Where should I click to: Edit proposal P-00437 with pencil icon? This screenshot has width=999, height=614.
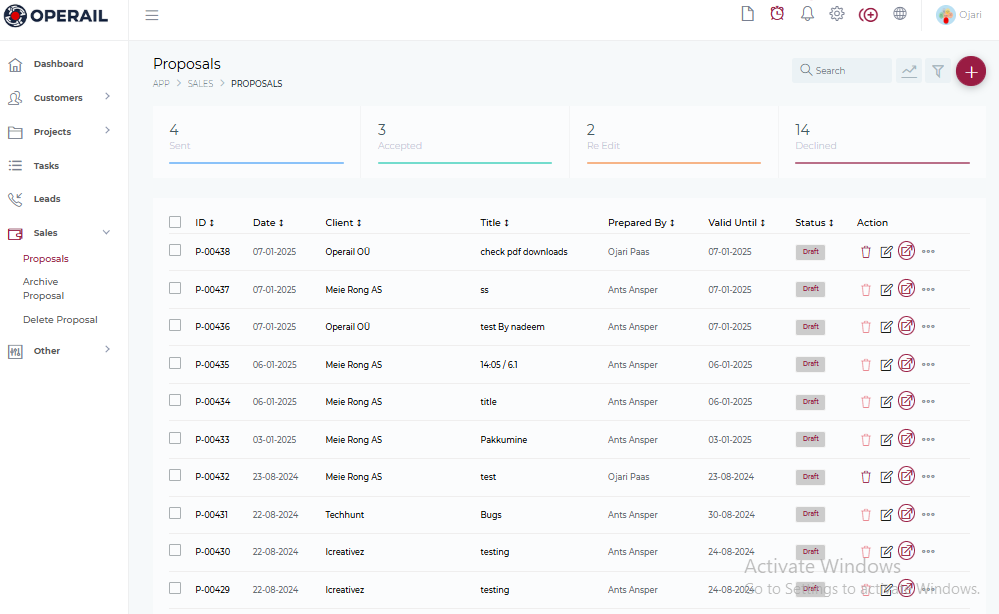[886, 290]
